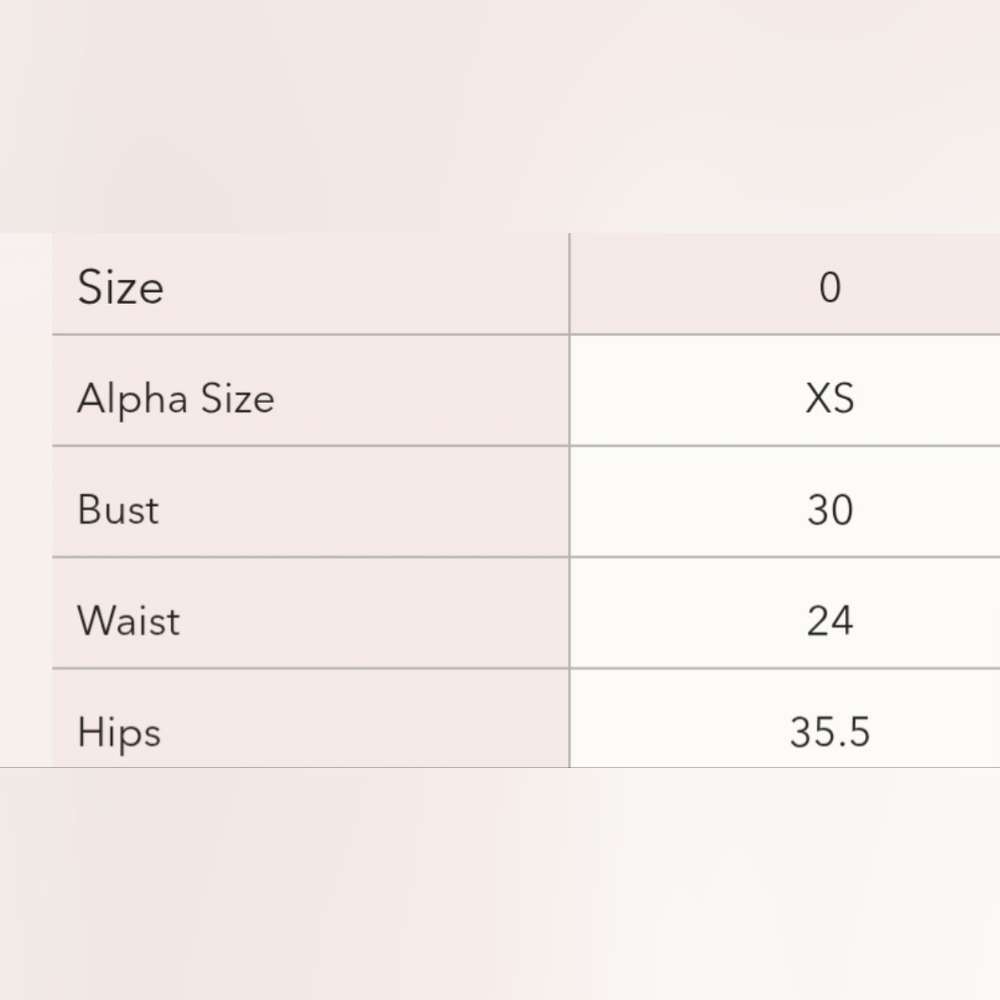1000x1000 pixels.
Task: Select the bust value 30
Action: pyautogui.click(x=830, y=510)
